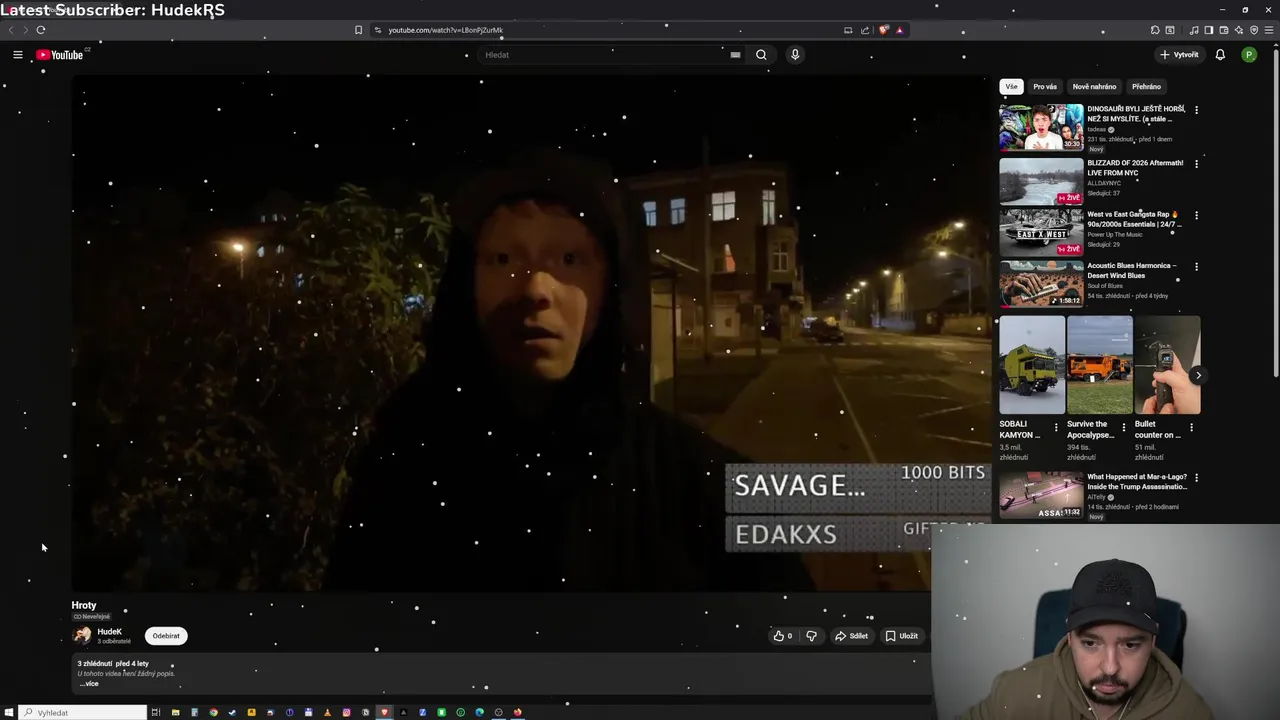Open Windows Task View in the taskbar
This screenshot has height=720, width=1280.
coord(156,712)
